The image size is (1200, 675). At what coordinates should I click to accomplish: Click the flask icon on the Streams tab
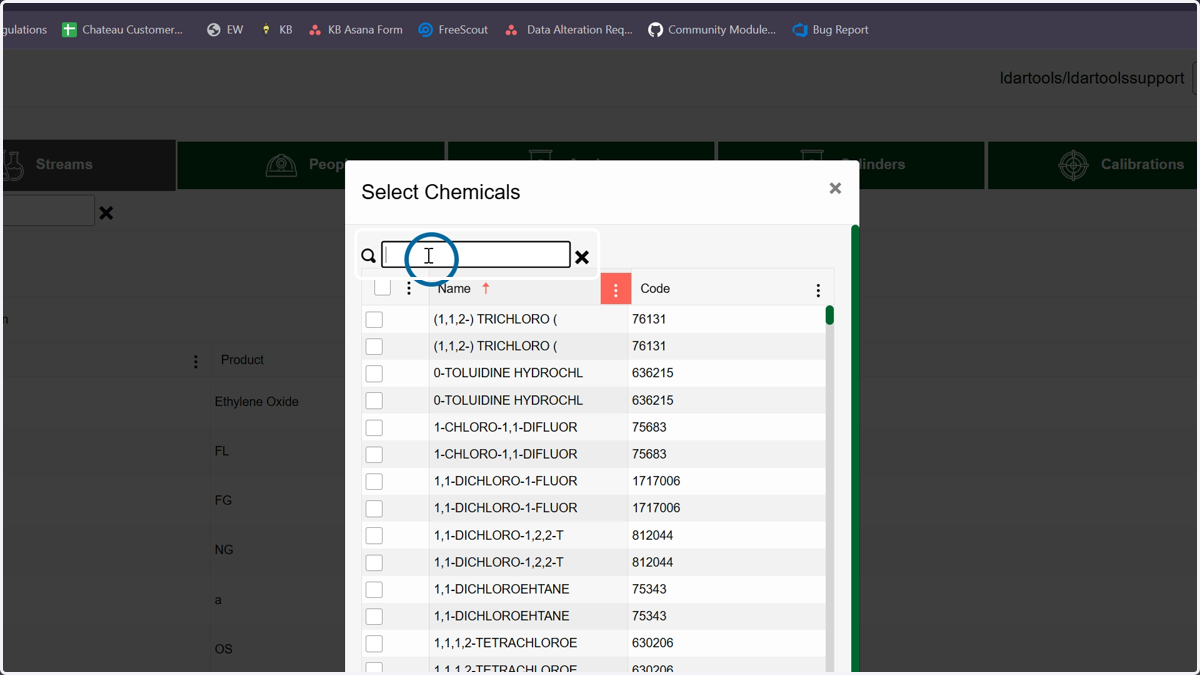[13, 165]
